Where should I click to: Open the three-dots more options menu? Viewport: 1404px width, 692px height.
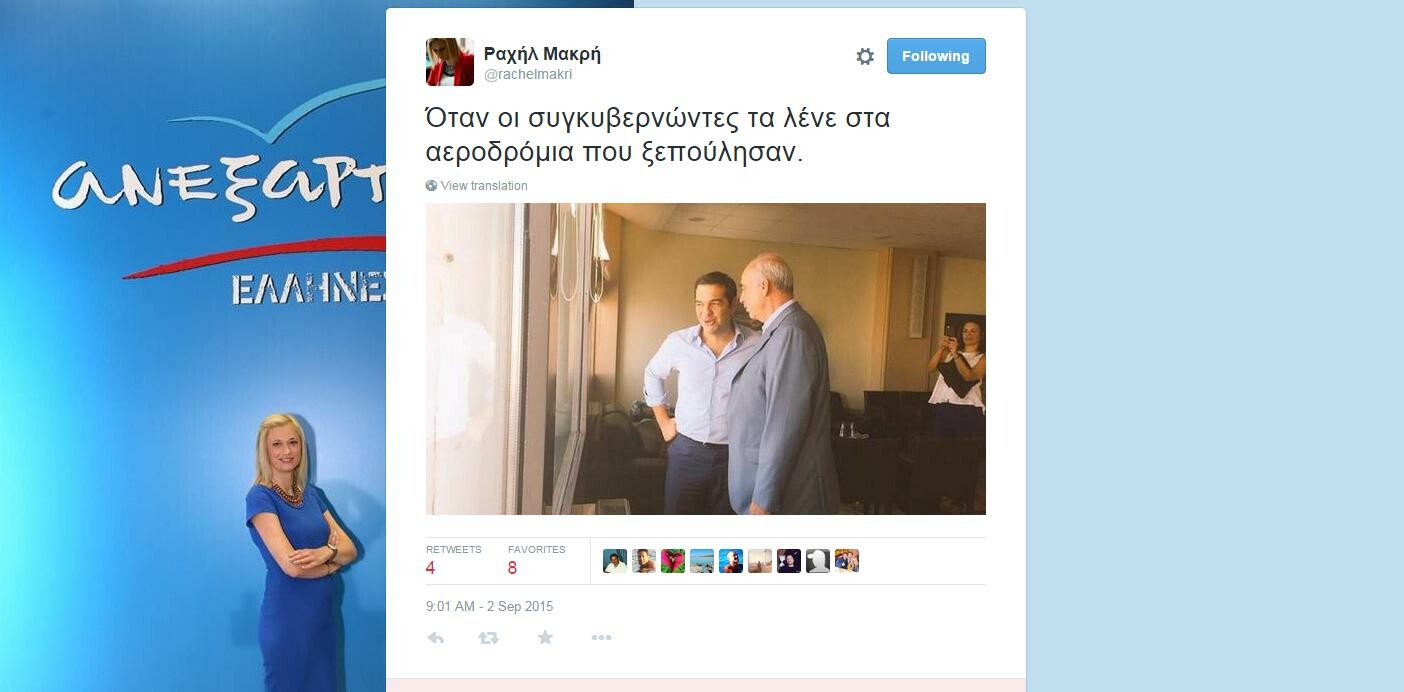coord(601,638)
